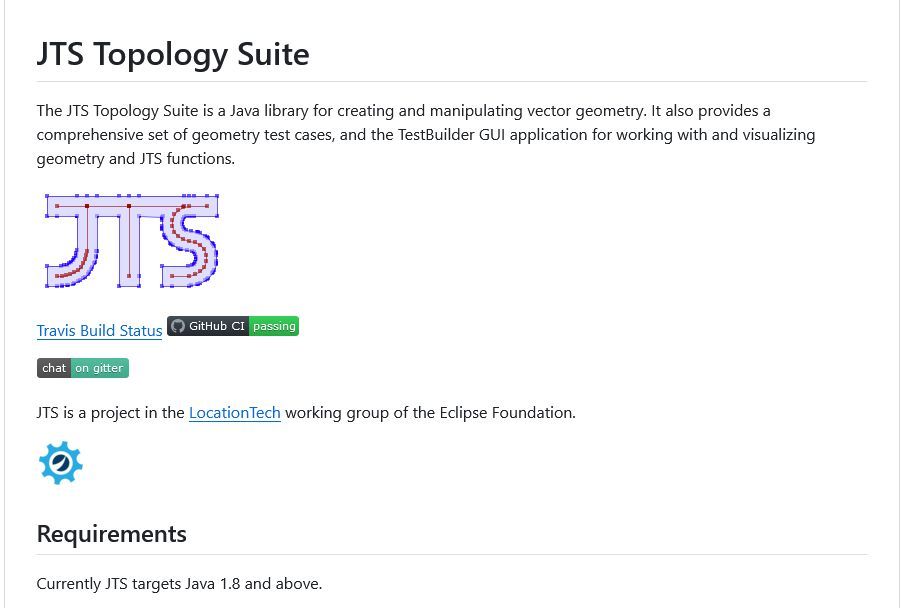Click the JTS Topology Suite heading
Screen dimensions: 903x608
pyautogui.click(x=173, y=54)
